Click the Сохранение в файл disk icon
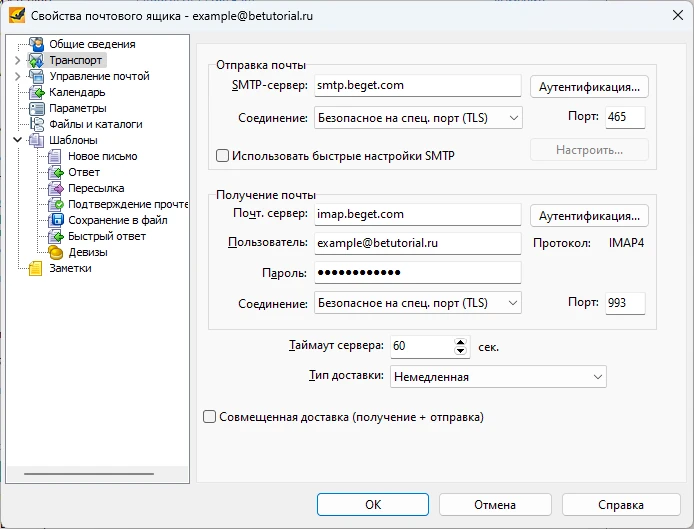The width and height of the screenshot is (694, 529). (x=55, y=220)
